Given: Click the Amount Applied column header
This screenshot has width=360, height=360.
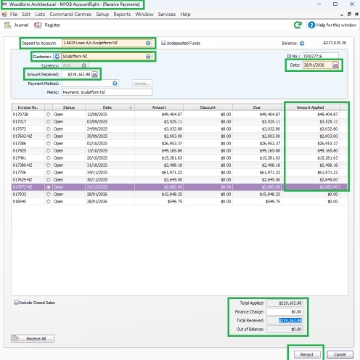Looking at the screenshot, I should pyautogui.click(x=311, y=107).
